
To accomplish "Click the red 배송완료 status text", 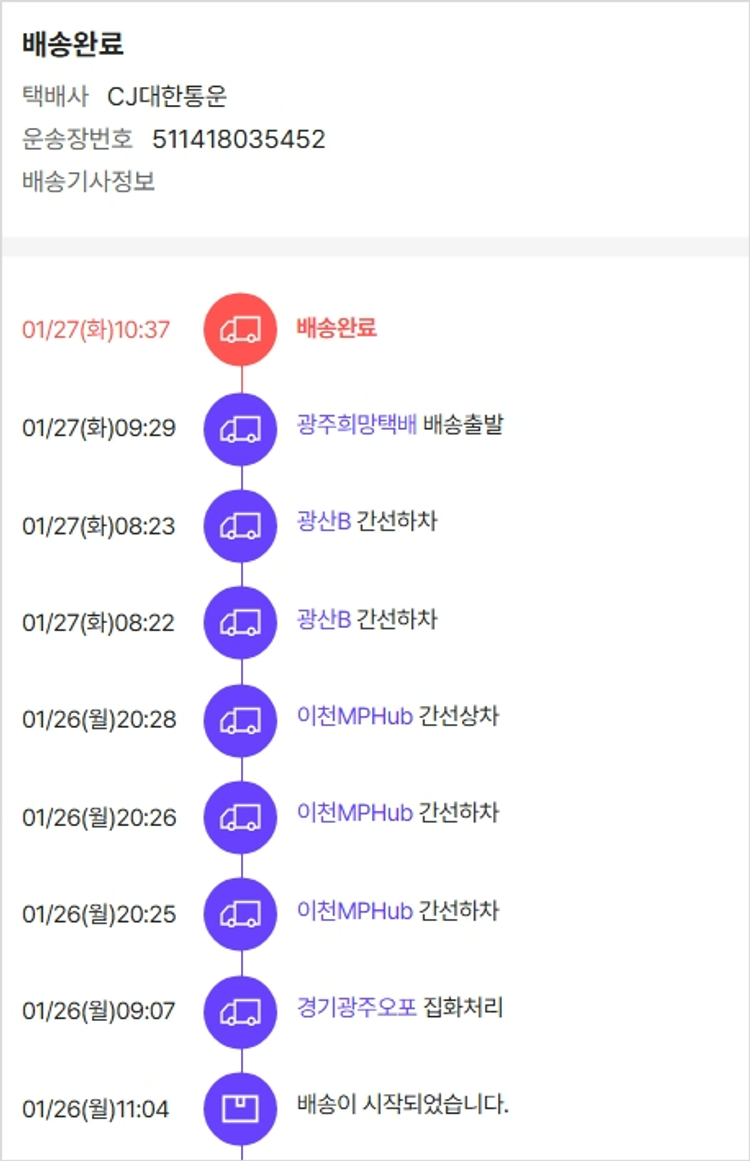I will (x=337, y=328).
